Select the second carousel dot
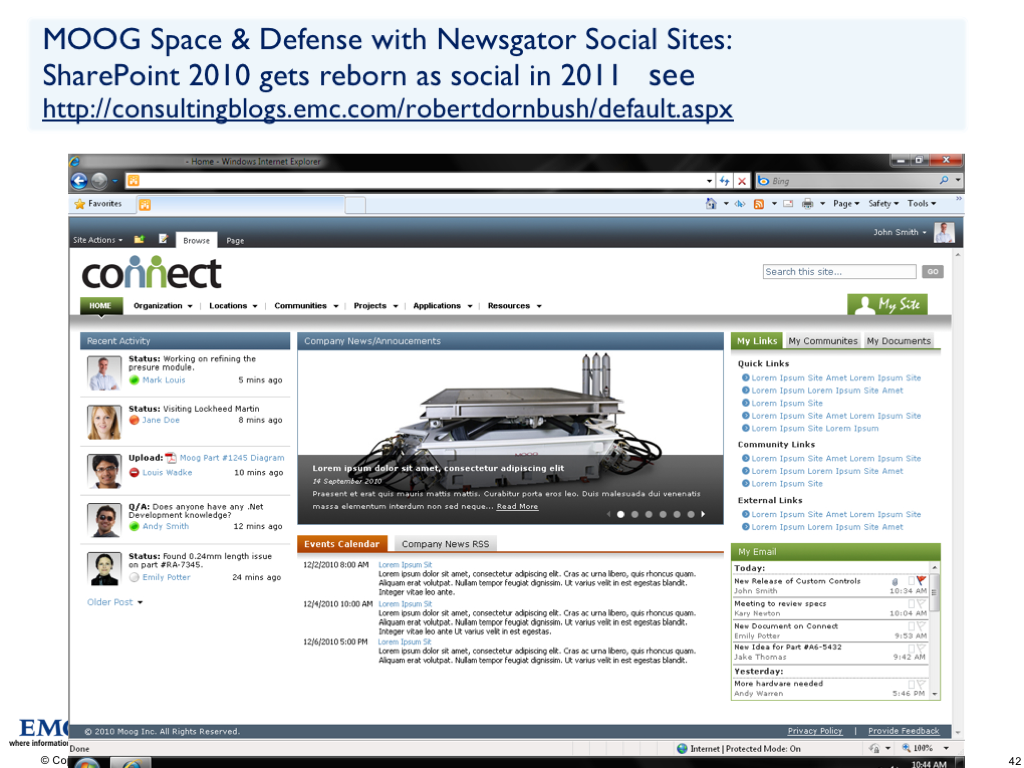The width and height of the screenshot is (1024, 768). (635, 515)
